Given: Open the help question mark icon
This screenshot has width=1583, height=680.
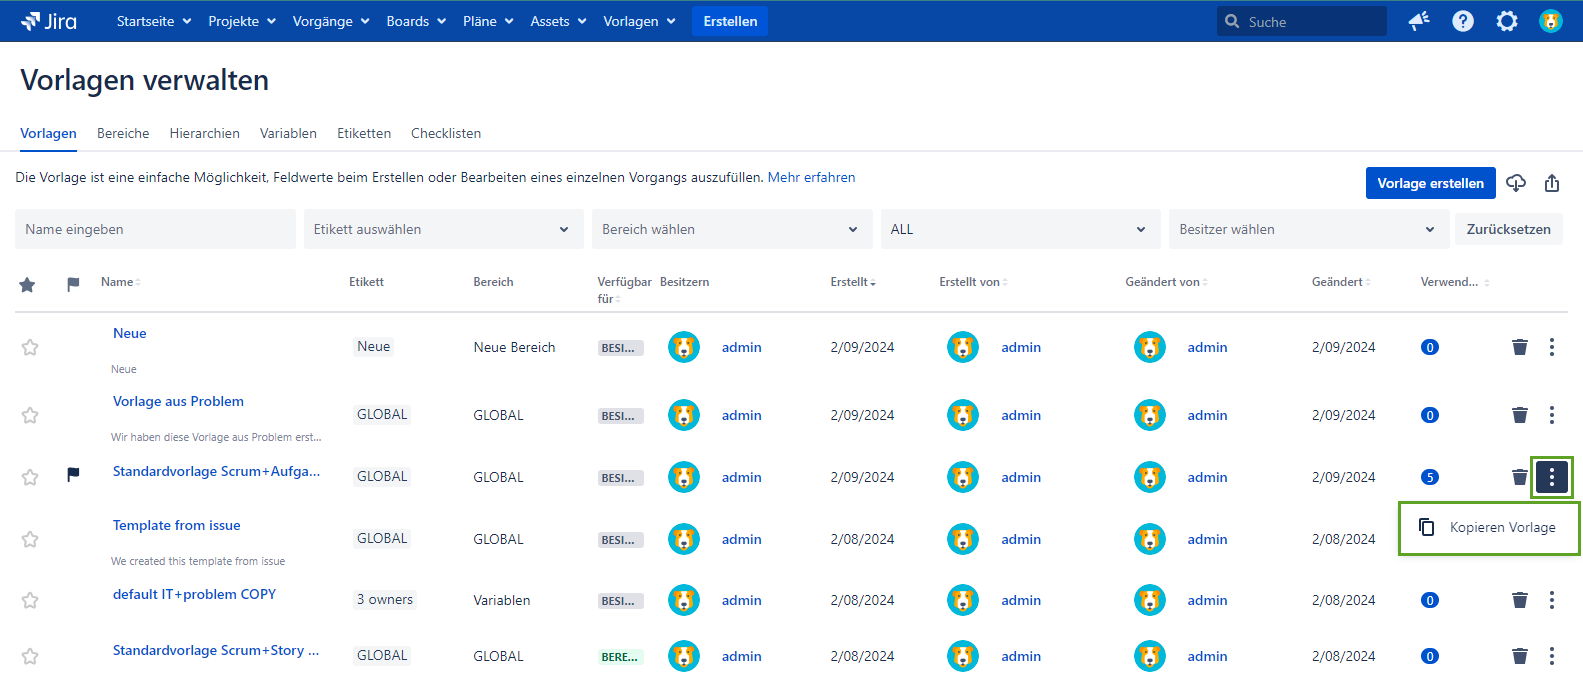Looking at the screenshot, I should coord(1463,21).
